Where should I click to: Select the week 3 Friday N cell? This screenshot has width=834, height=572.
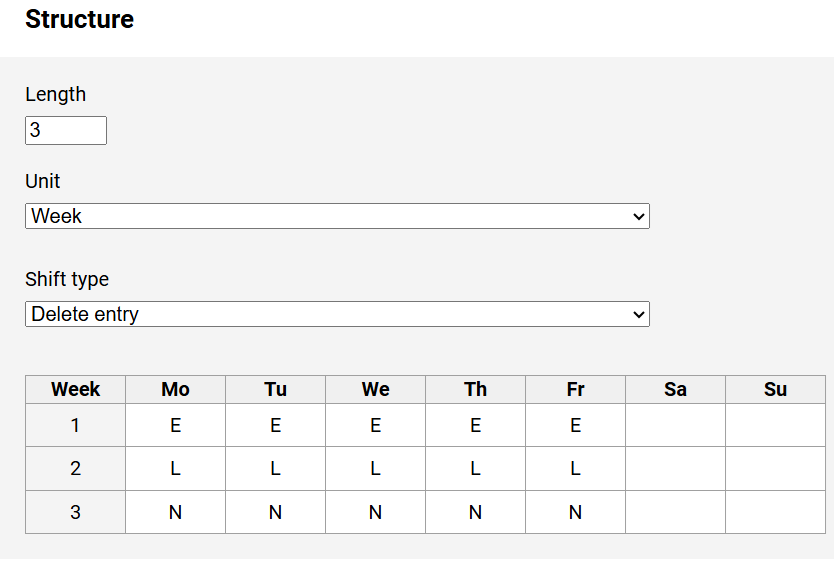[x=576, y=512]
